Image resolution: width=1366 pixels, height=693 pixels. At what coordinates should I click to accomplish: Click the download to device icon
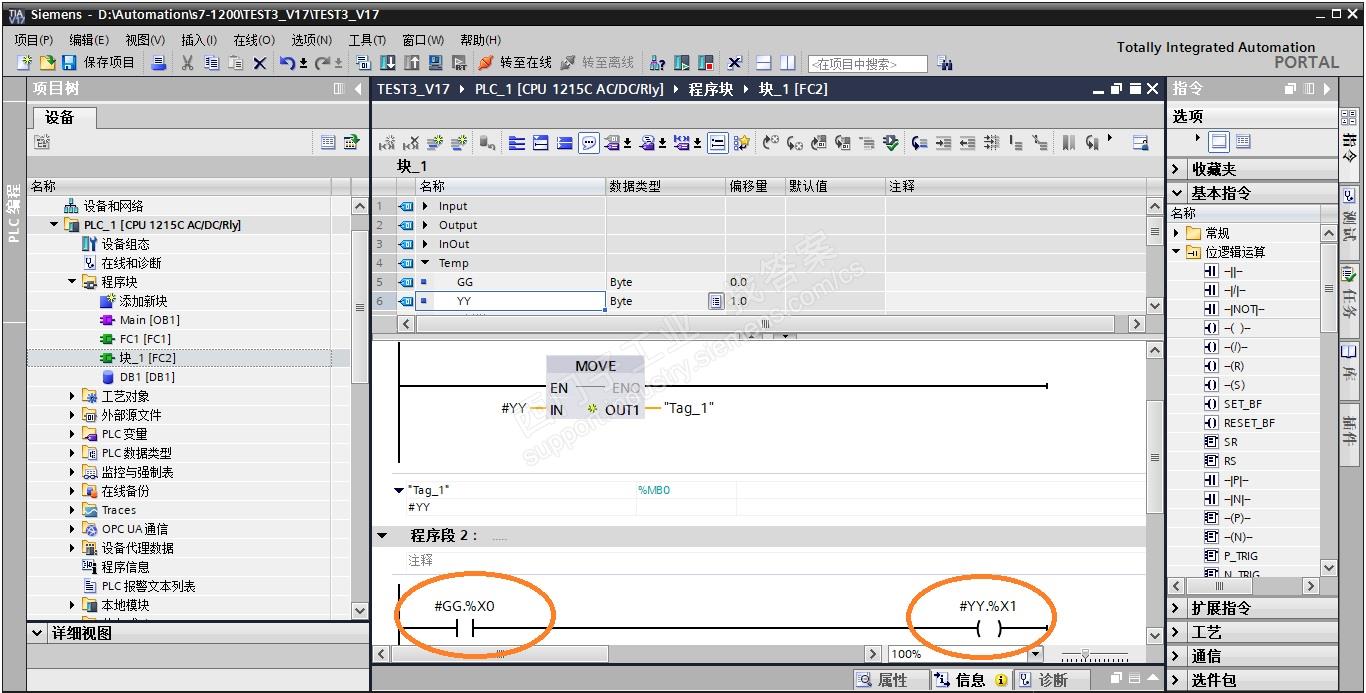(x=388, y=63)
